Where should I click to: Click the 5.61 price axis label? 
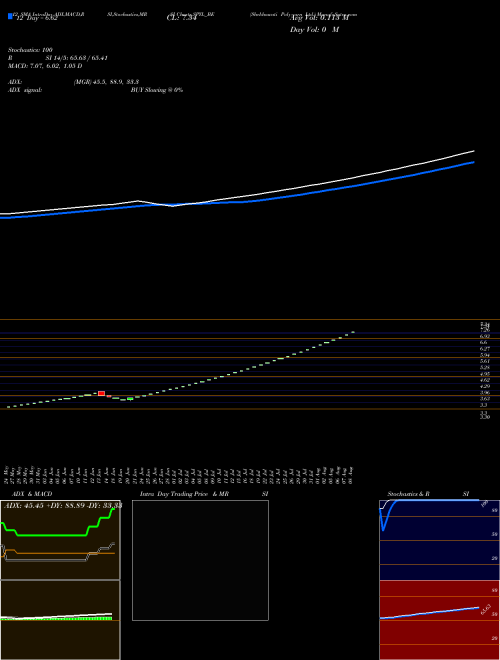coord(484,361)
